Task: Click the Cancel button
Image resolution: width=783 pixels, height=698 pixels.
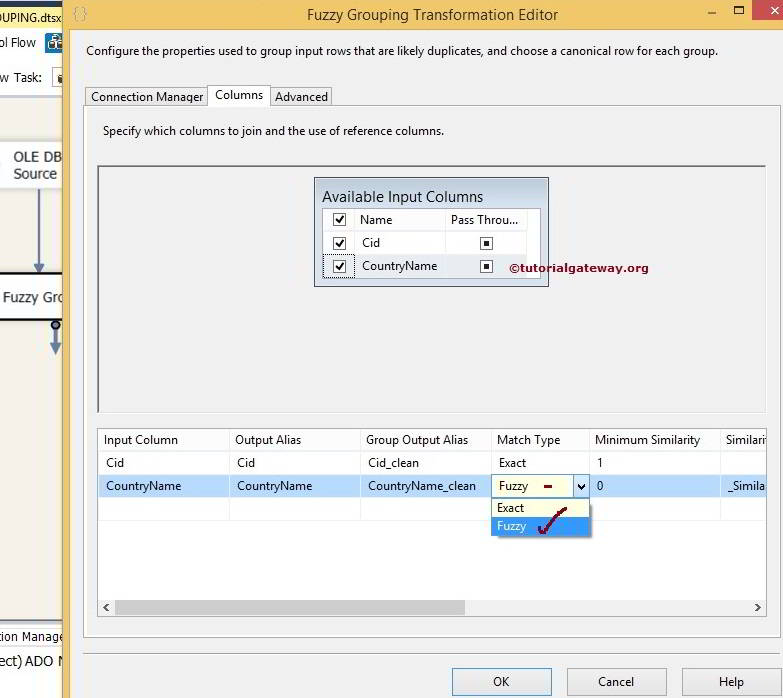Action: 616,682
